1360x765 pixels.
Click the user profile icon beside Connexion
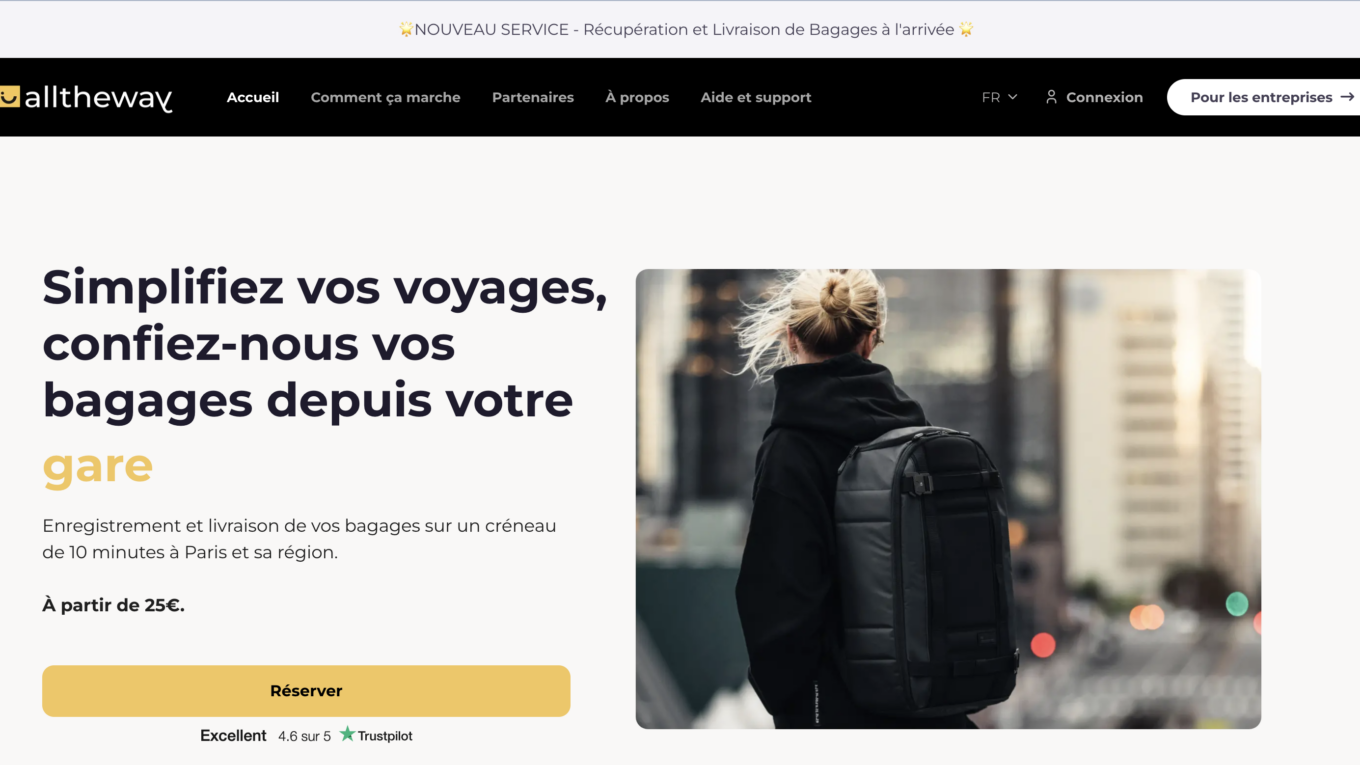(1051, 97)
